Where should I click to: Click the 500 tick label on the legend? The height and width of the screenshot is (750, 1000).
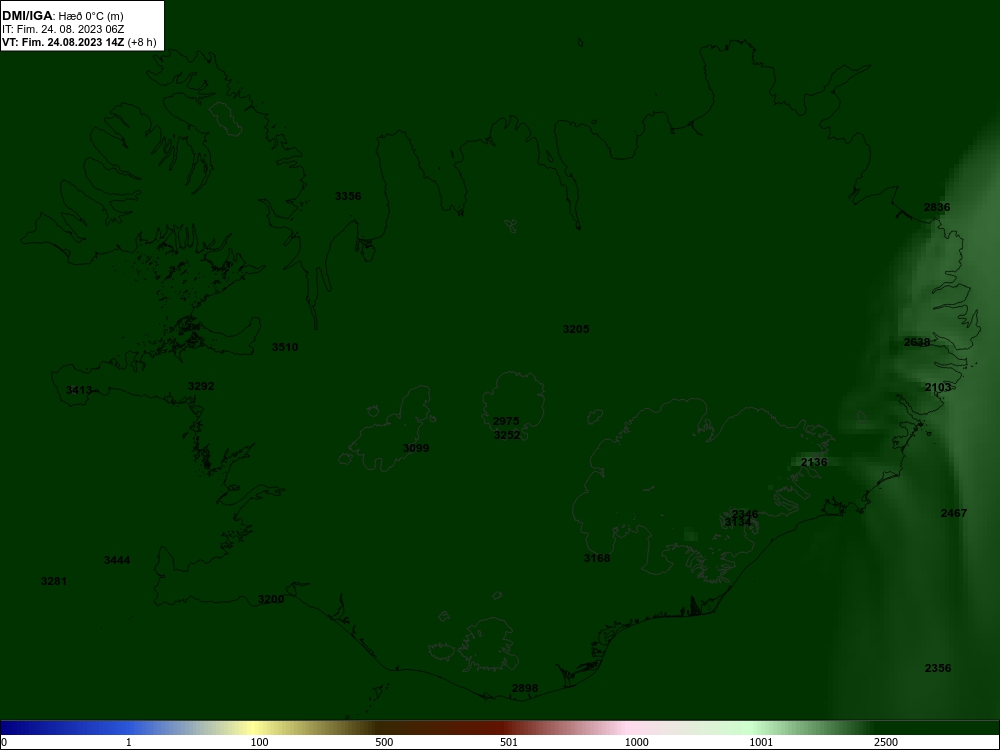384,742
